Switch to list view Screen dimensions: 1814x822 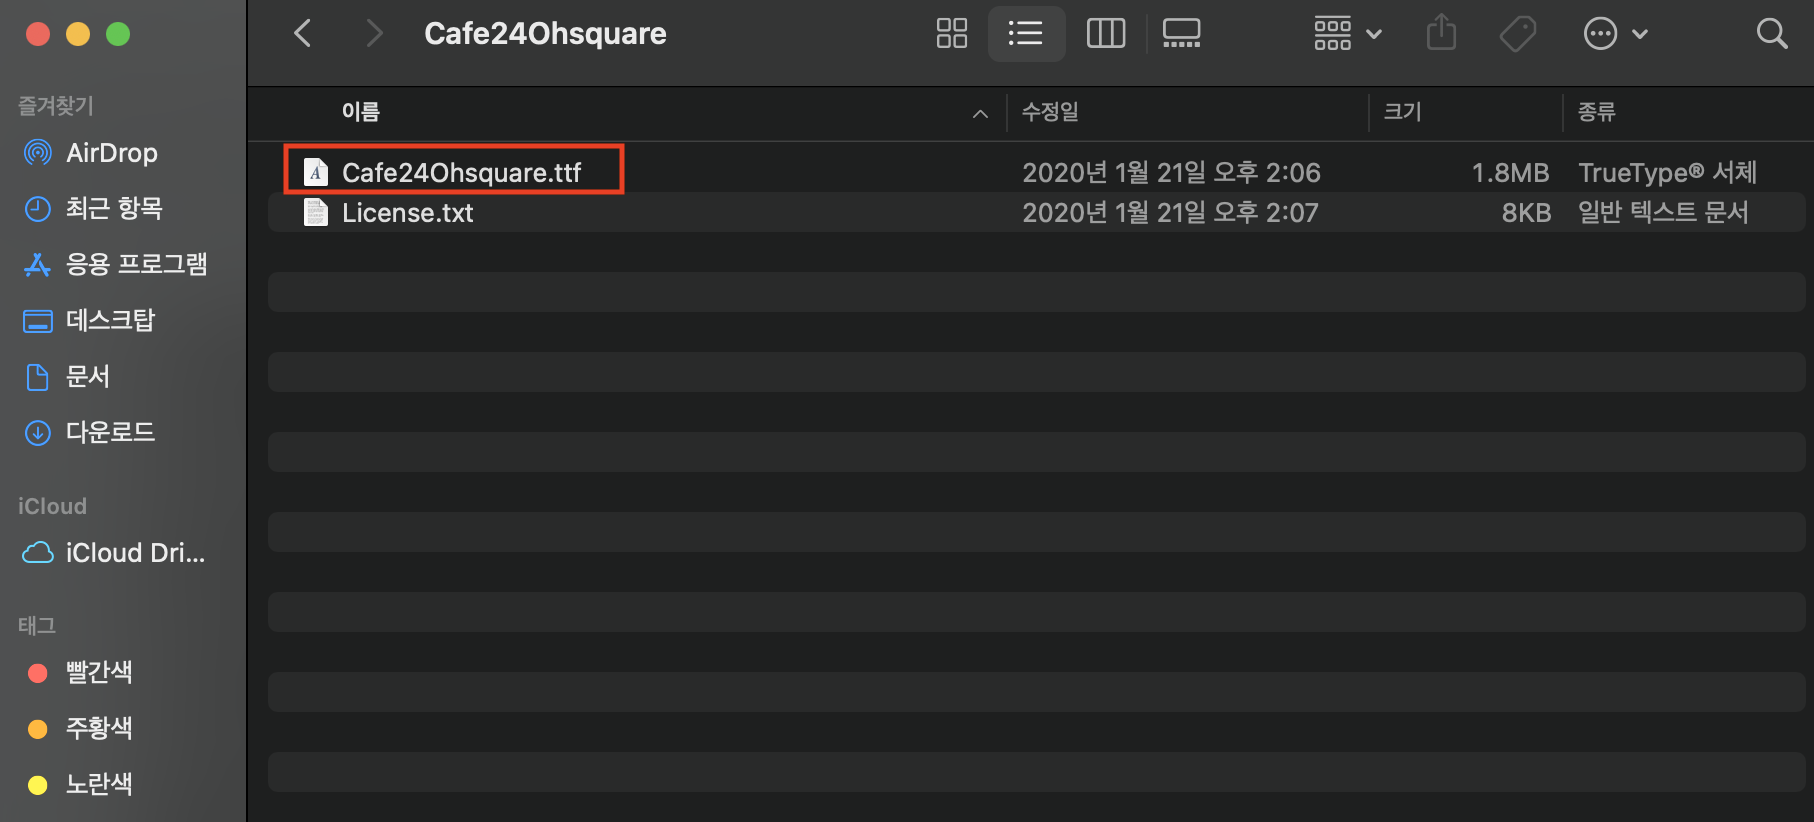point(1026,33)
